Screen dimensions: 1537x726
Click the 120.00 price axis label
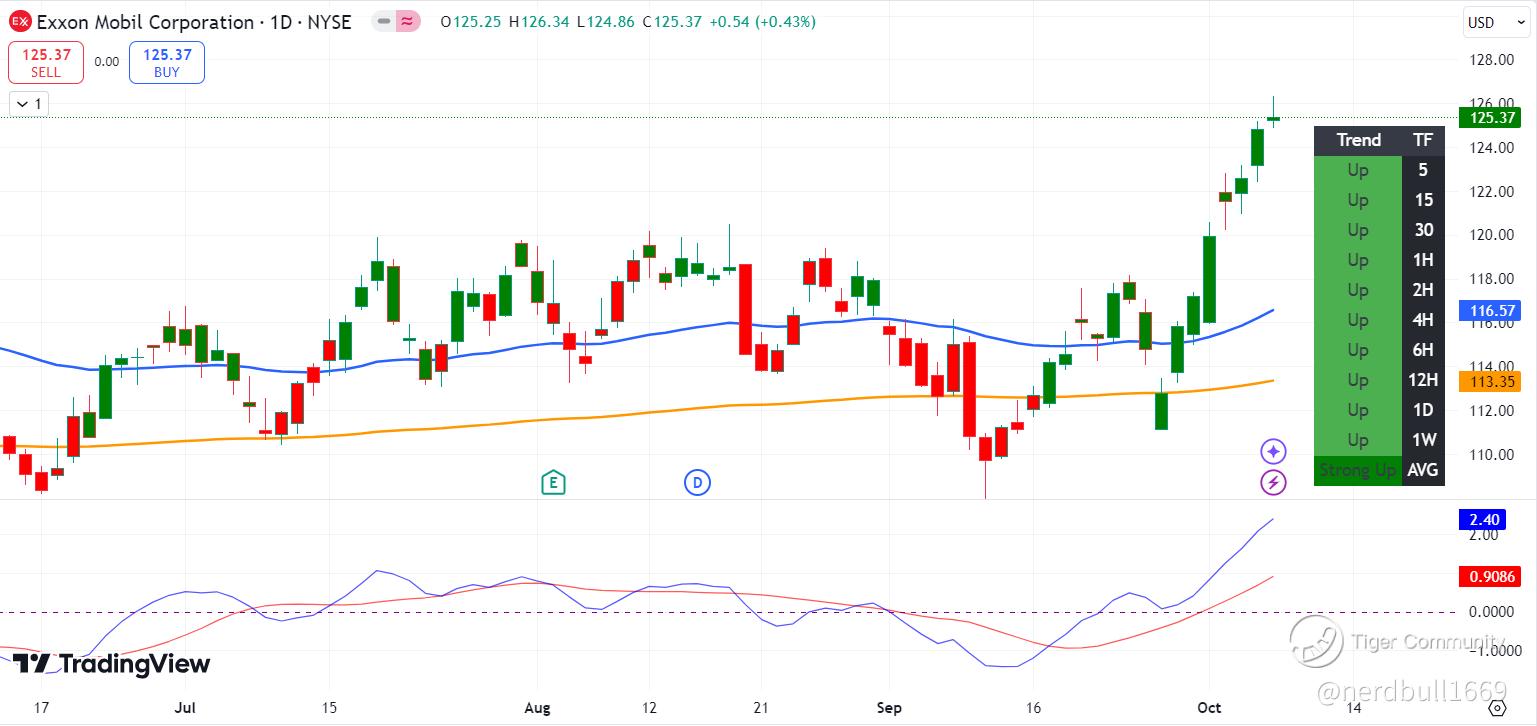tap(1491, 235)
